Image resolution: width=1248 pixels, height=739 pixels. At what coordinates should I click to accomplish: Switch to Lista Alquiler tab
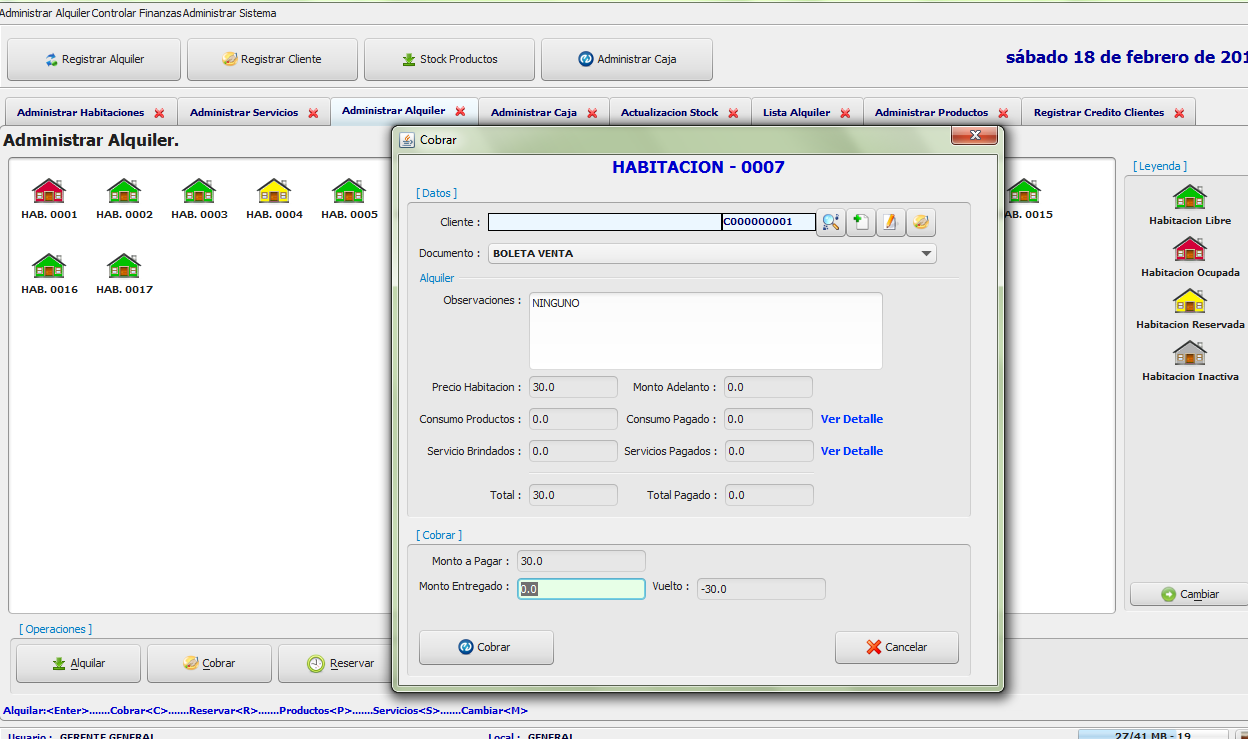click(x=796, y=113)
